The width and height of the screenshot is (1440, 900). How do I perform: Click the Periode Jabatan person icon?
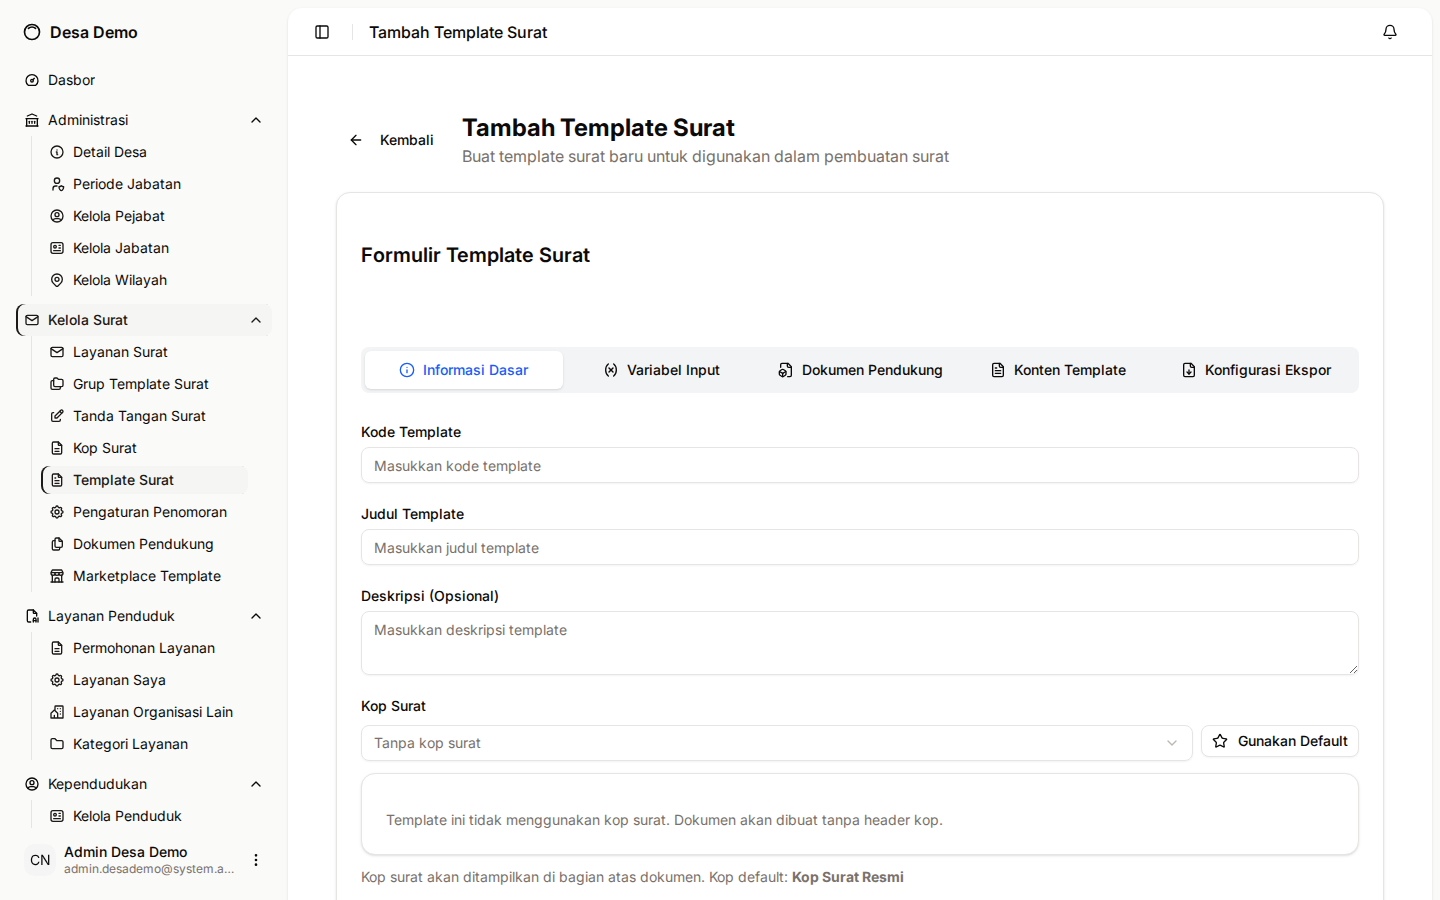57,184
